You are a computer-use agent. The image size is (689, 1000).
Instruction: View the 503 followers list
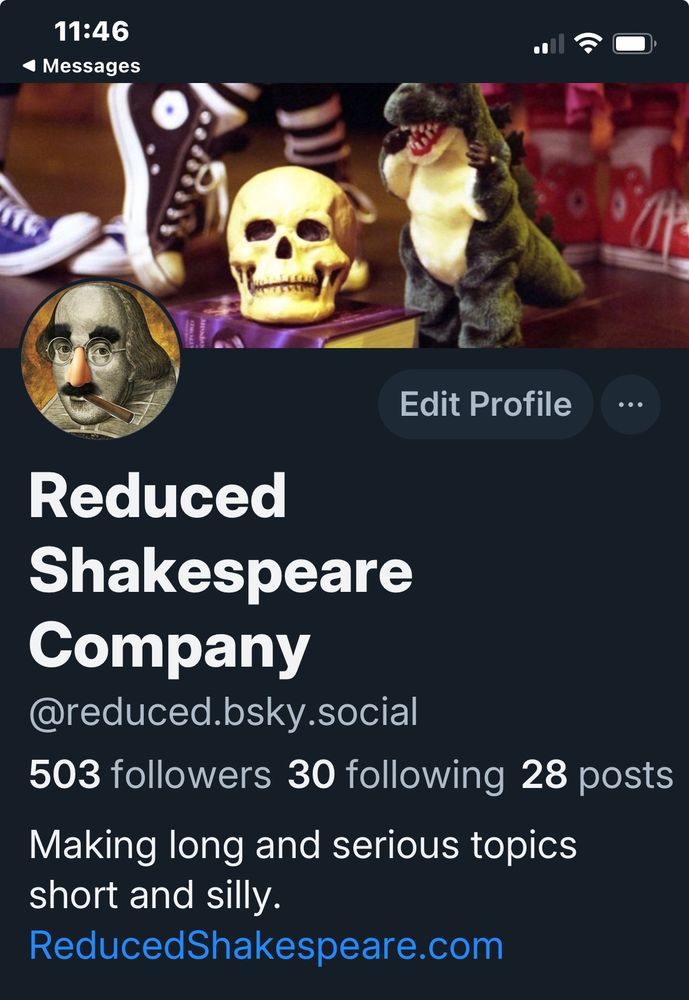tap(150, 775)
